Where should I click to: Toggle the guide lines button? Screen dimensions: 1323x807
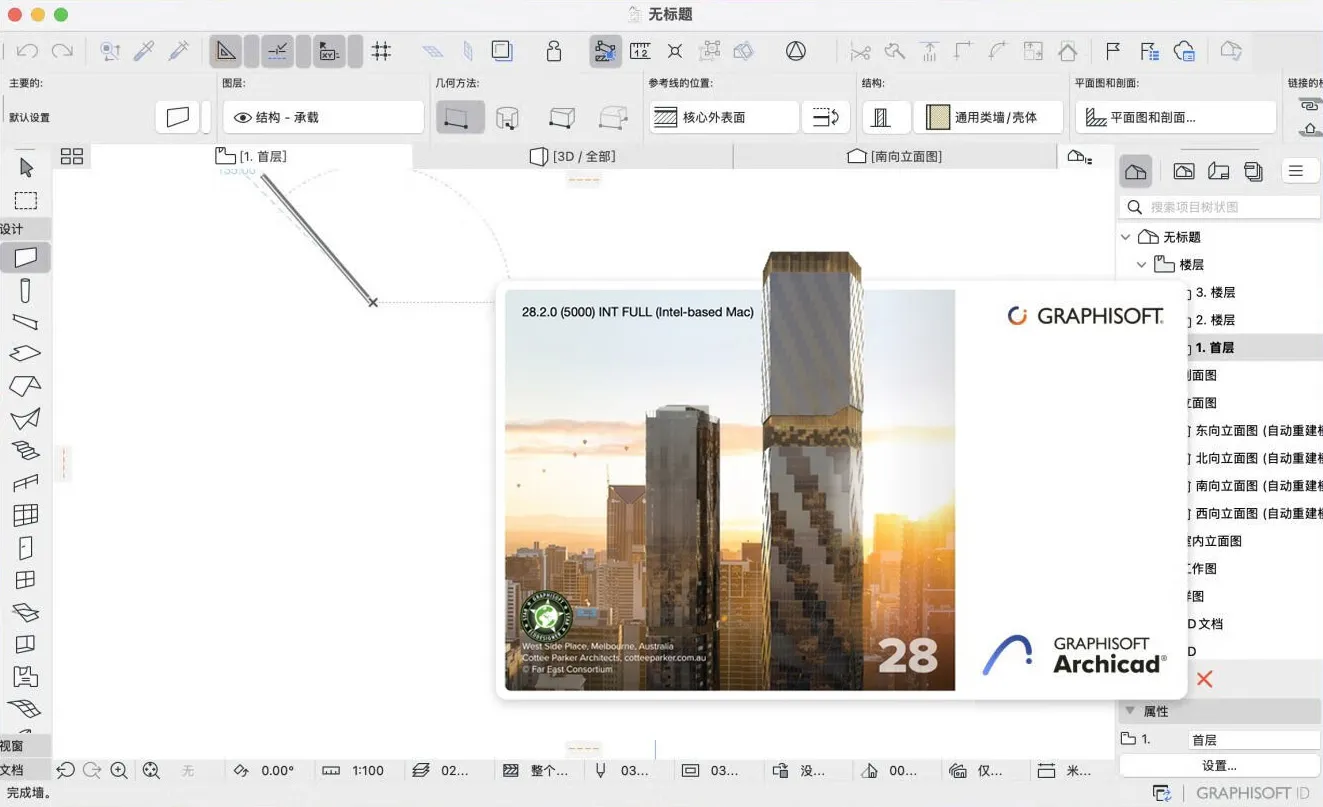[278, 51]
